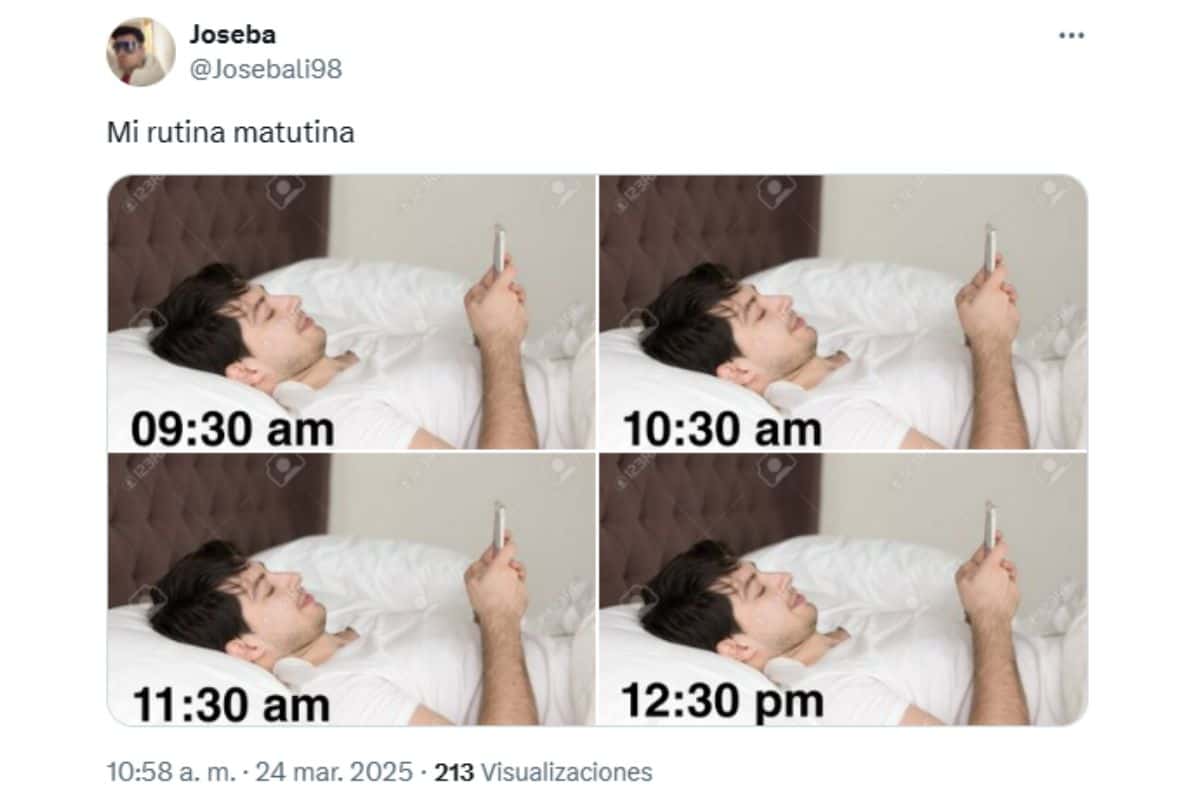Click the phone held in the 11:30 am photo
This screenshot has width=1200, height=800.
point(499,527)
